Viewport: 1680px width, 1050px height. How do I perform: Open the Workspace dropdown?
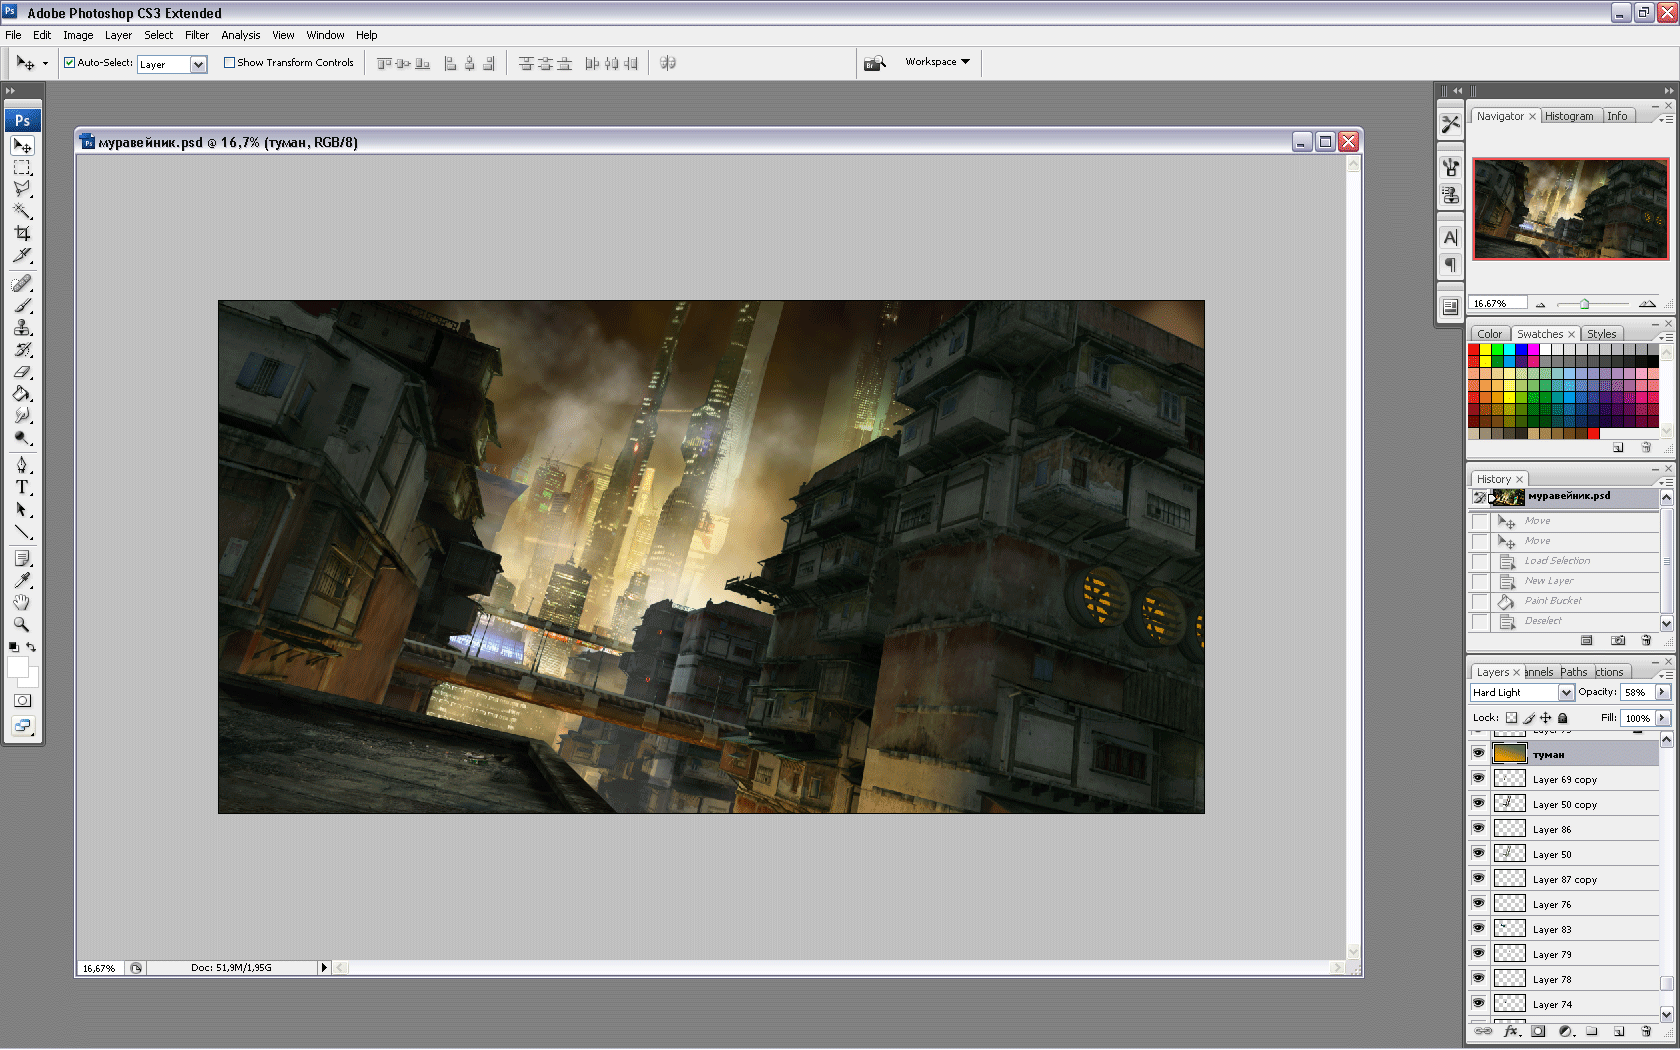(937, 62)
